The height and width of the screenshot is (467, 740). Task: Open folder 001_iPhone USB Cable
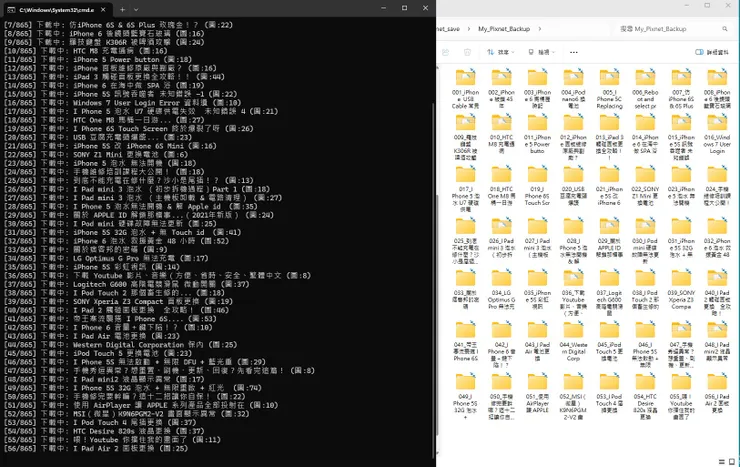click(x=465, y=89)
